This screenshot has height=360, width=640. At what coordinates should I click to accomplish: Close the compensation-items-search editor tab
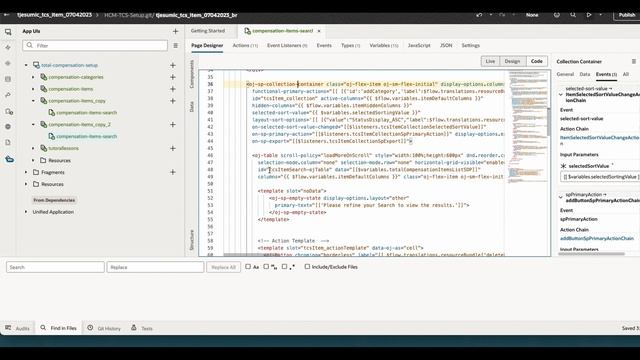point(319,31)
